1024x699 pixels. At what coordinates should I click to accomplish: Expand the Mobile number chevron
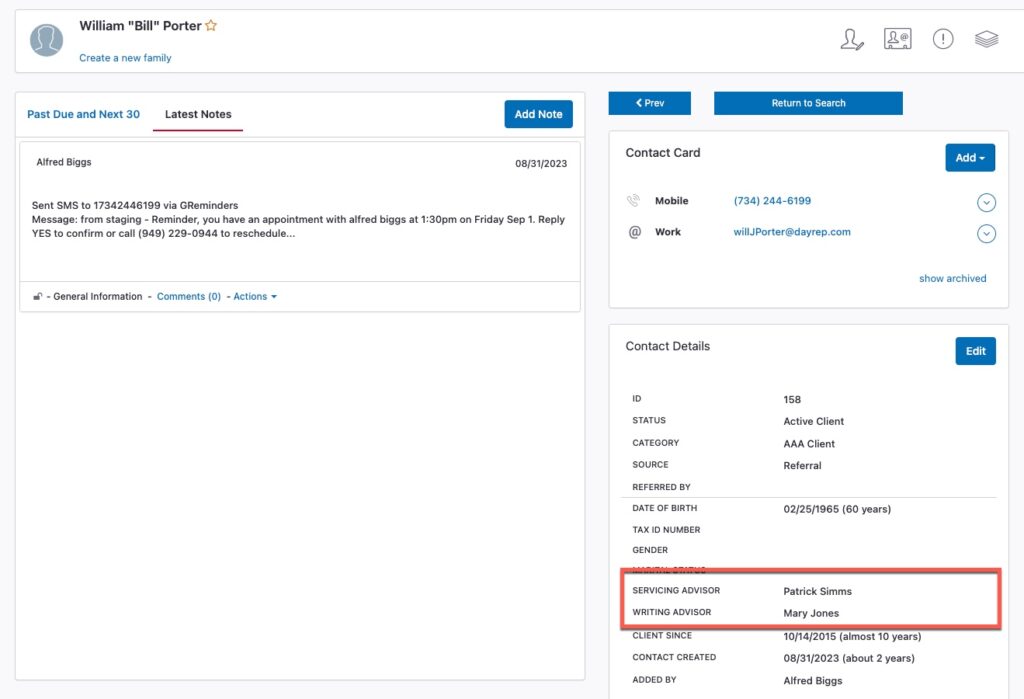(x=986, y=203)
